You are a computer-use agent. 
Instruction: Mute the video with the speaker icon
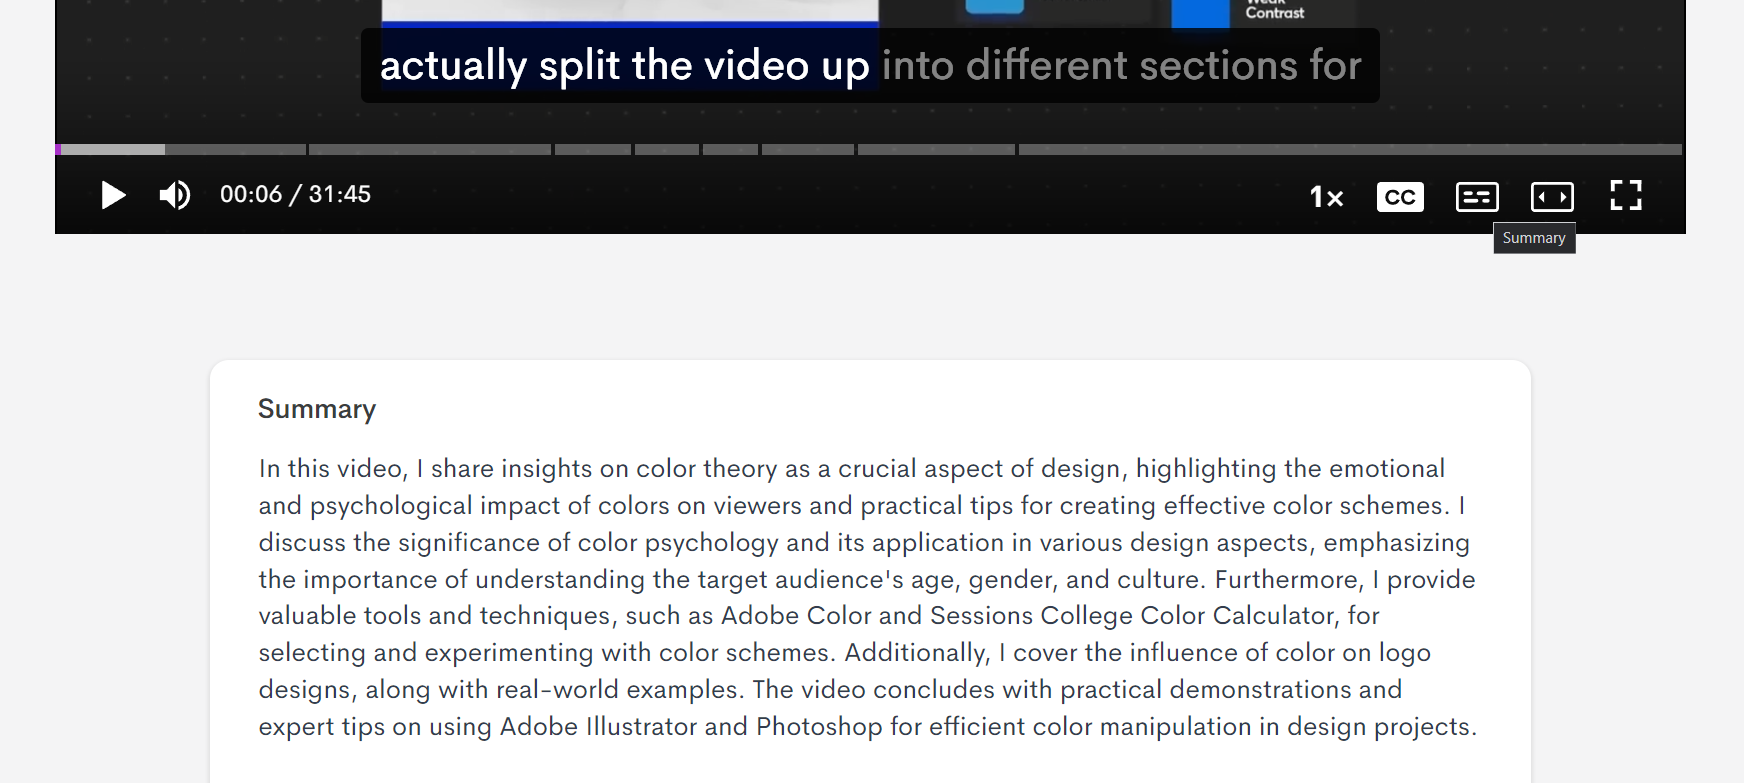coord(175,195)
